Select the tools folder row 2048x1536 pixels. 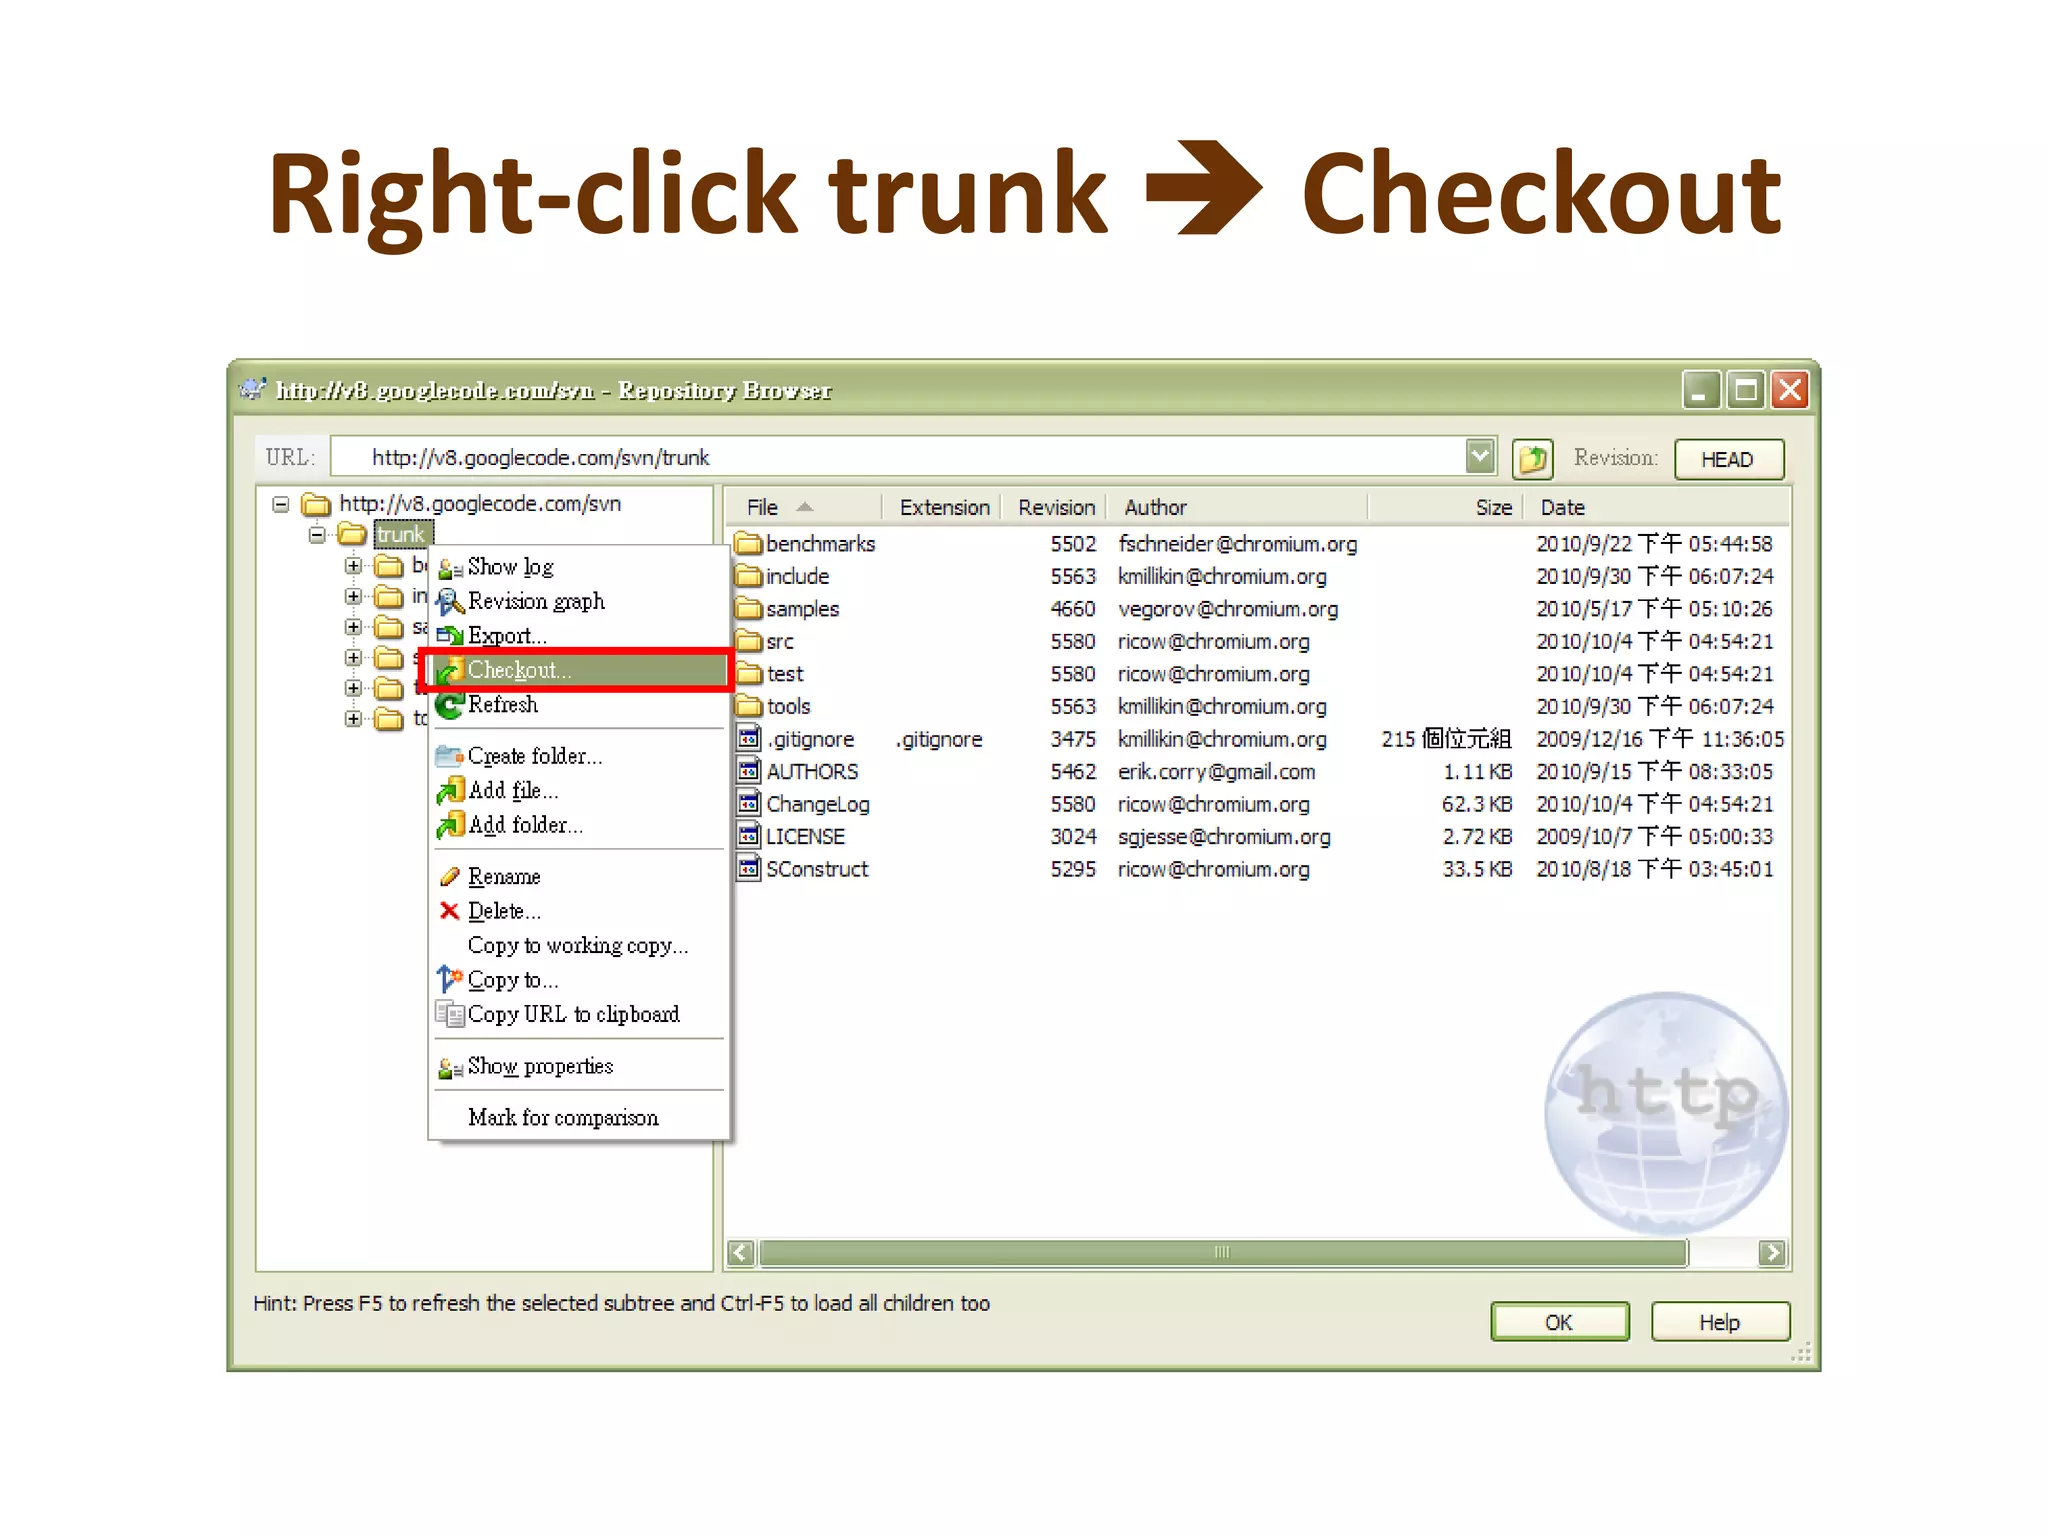pyautogui.click(x=1260, y=707)
